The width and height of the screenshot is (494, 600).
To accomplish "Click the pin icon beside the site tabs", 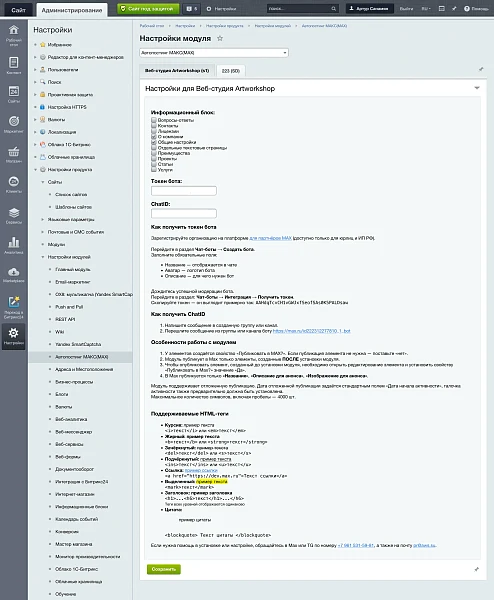I will click(x=481, y=69).
